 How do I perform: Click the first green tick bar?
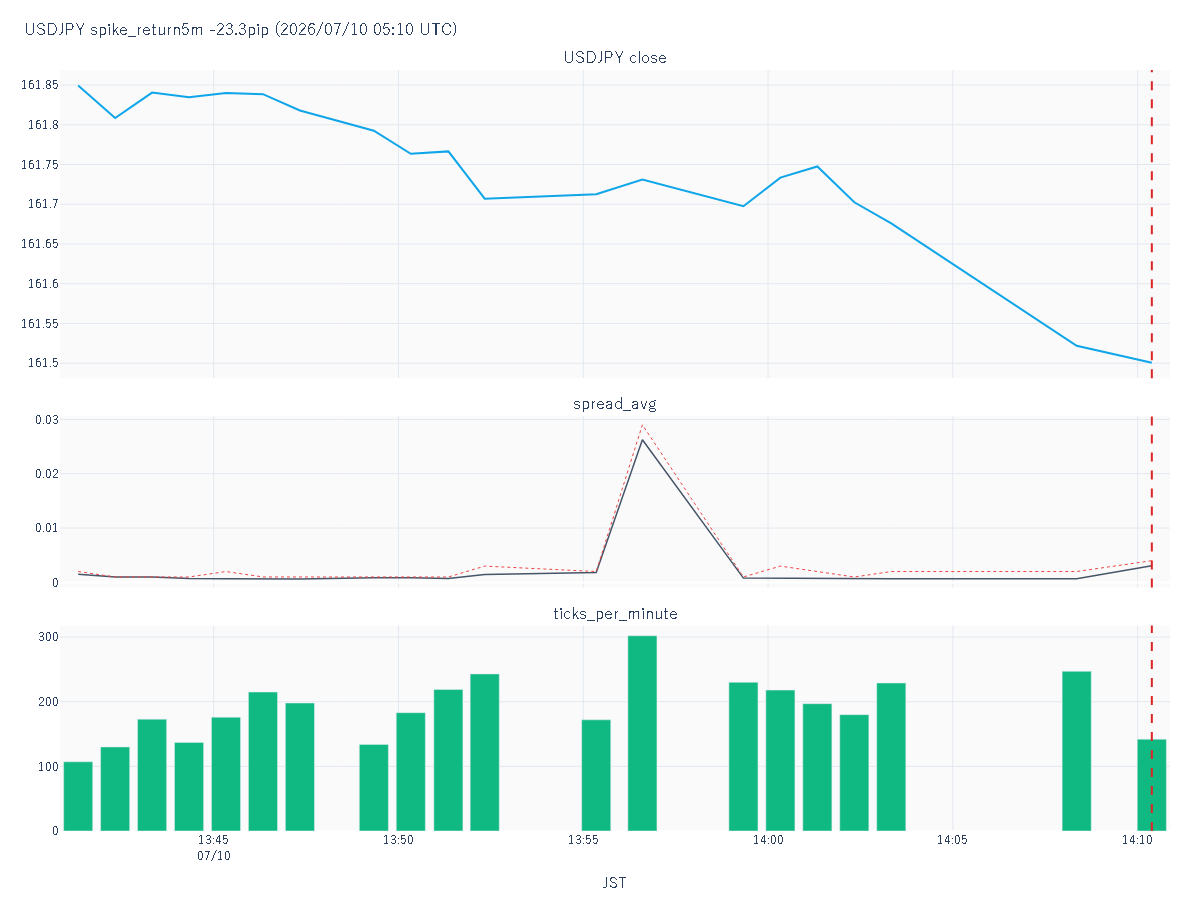coord(78,796)
